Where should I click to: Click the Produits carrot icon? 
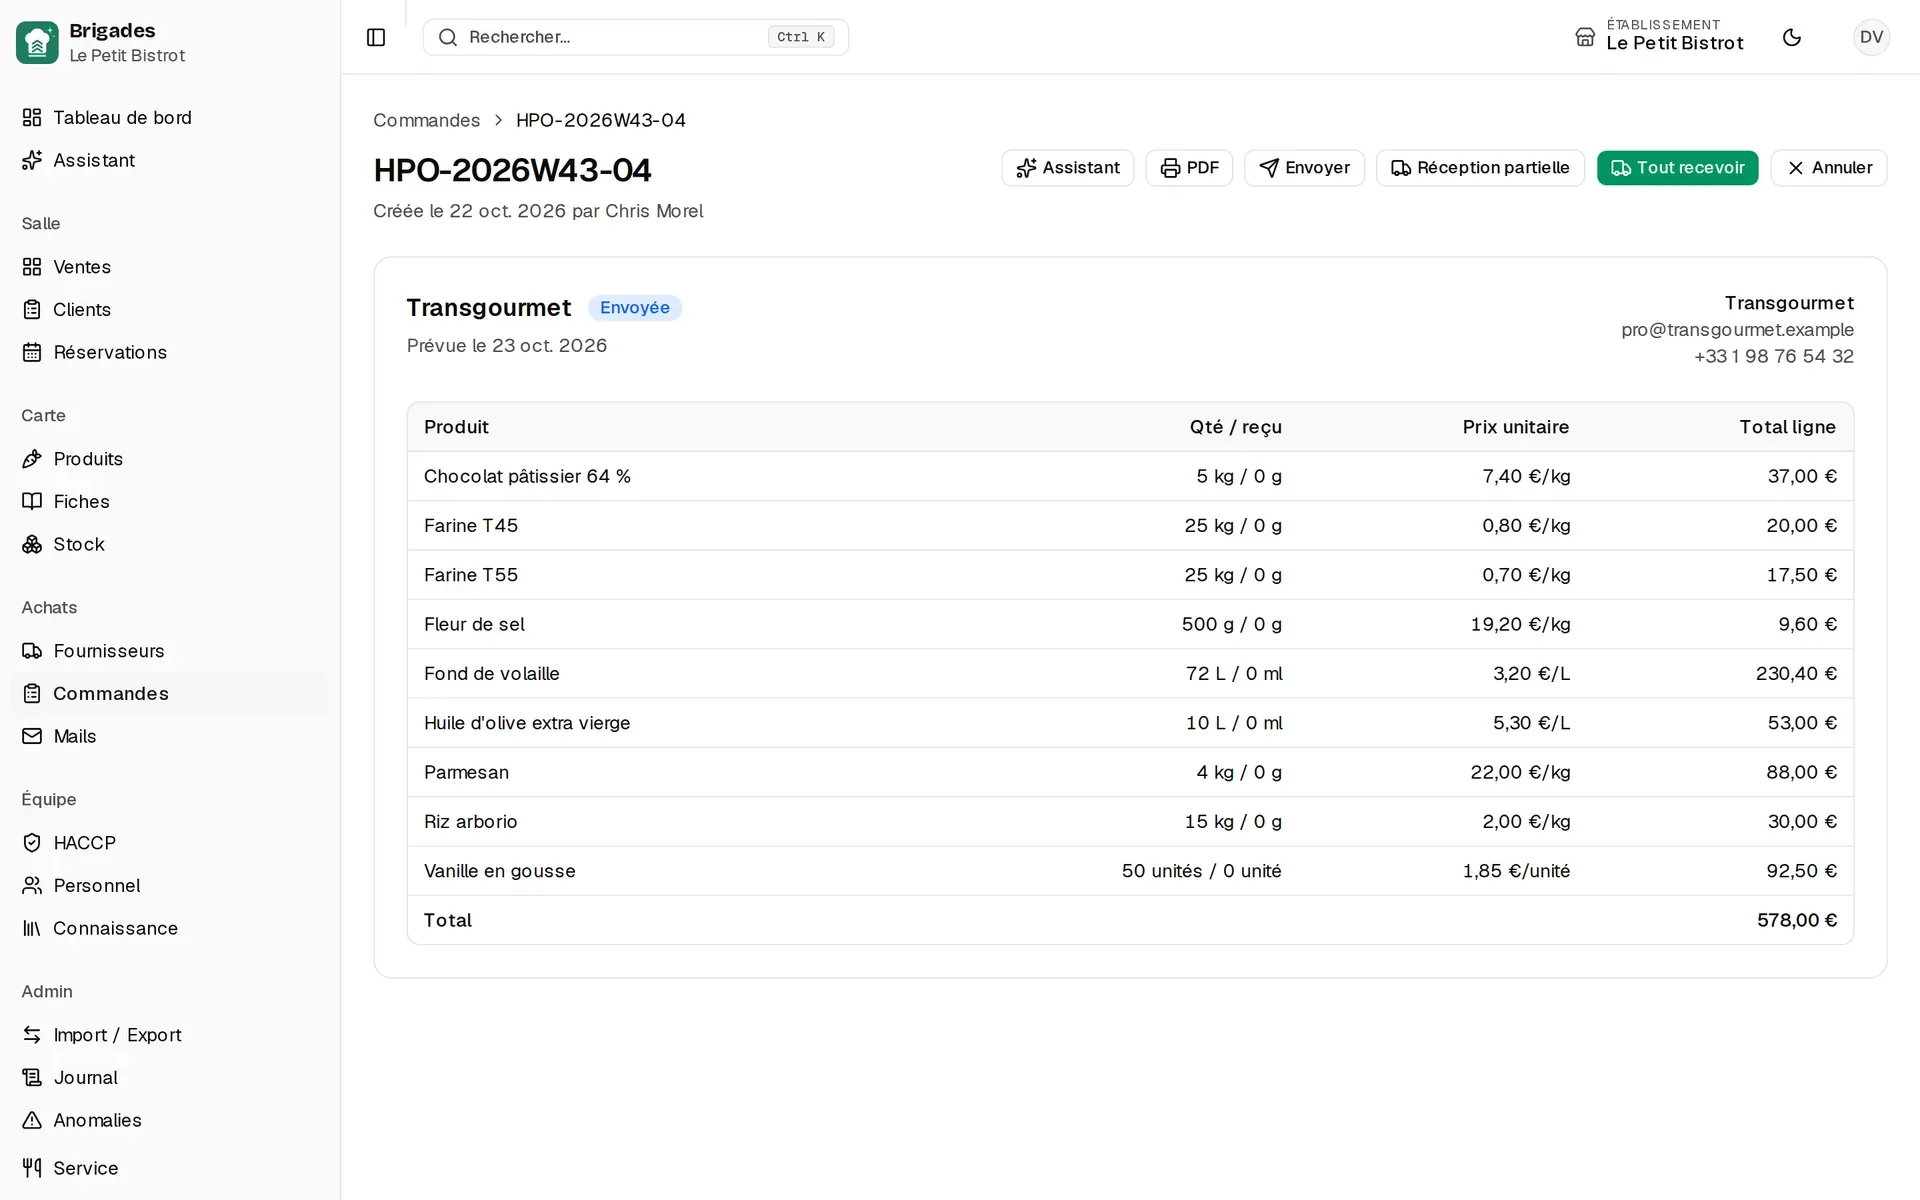click(x=32, y=459)
